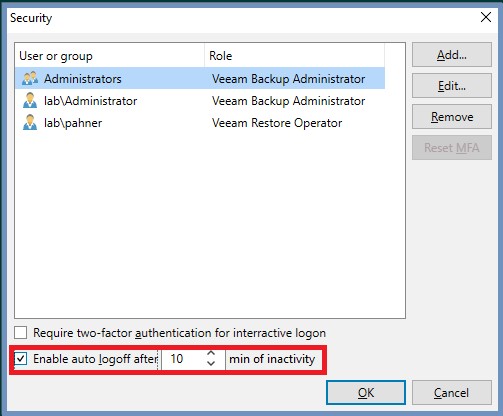The width and height of the screenshot is (503, 416).
Task: Click the lab\Administrator user icon
Action: point(30,100)
